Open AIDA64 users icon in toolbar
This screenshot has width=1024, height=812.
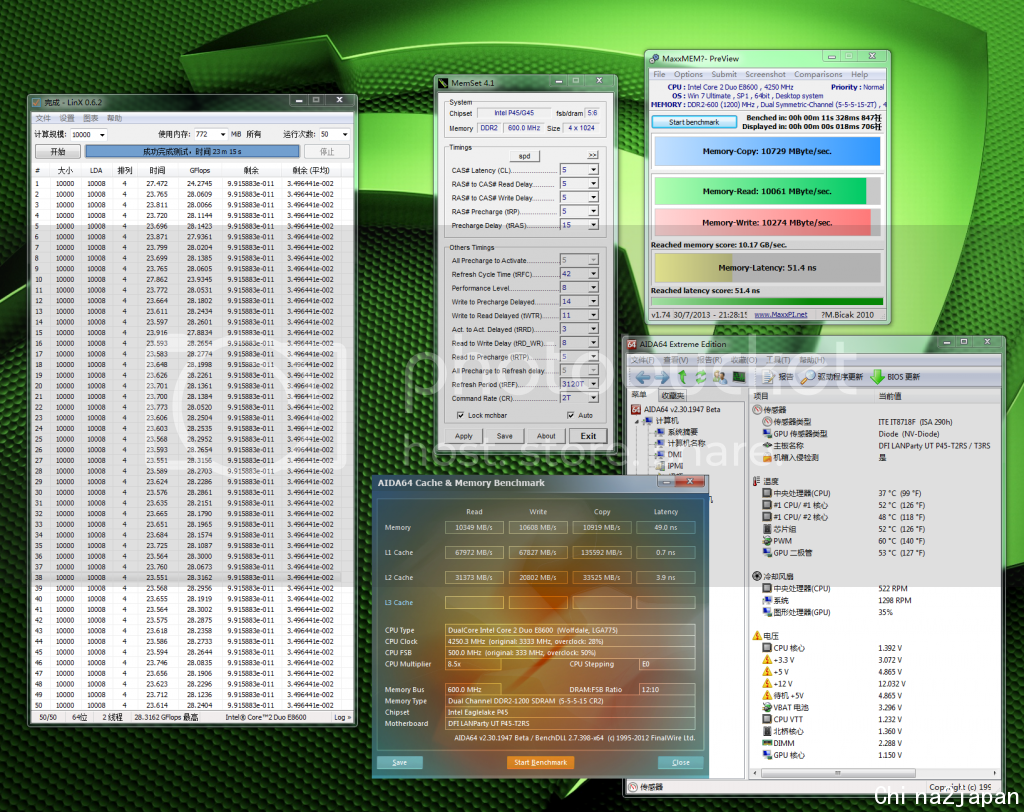720,377
